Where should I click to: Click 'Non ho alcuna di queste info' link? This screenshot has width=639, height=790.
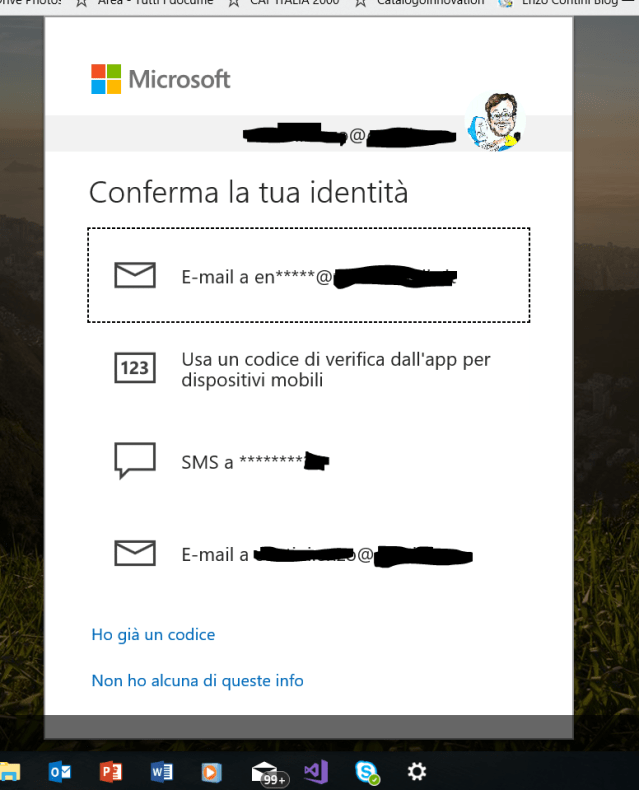(x=198, y=681)
